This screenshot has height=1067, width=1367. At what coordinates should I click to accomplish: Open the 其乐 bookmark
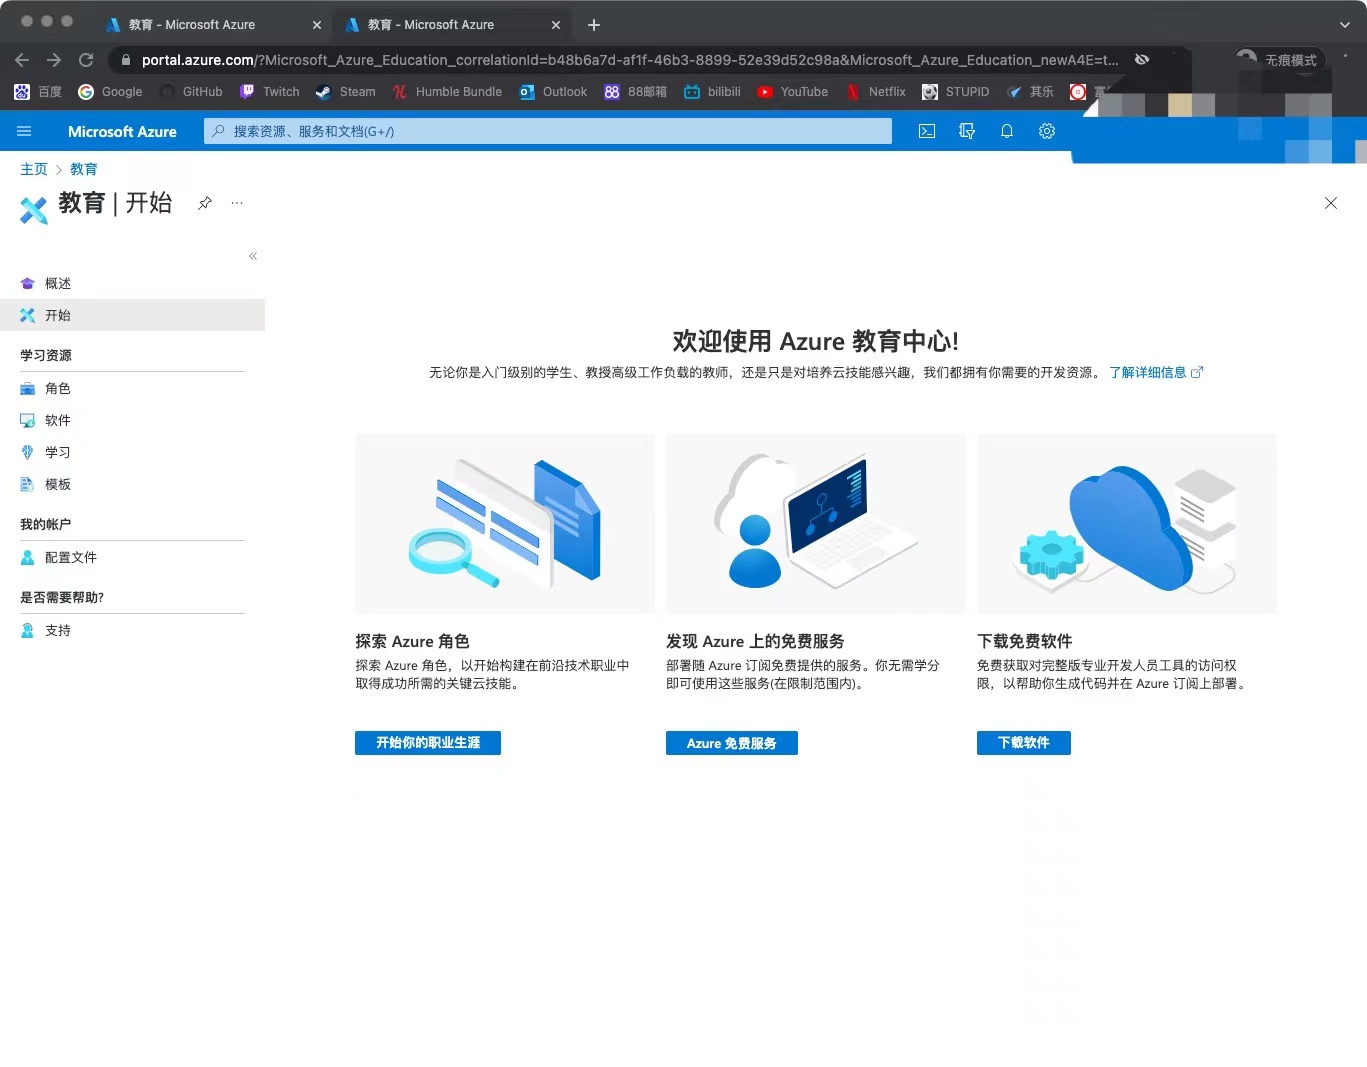pyautogui.click(x=1030, y=92)
